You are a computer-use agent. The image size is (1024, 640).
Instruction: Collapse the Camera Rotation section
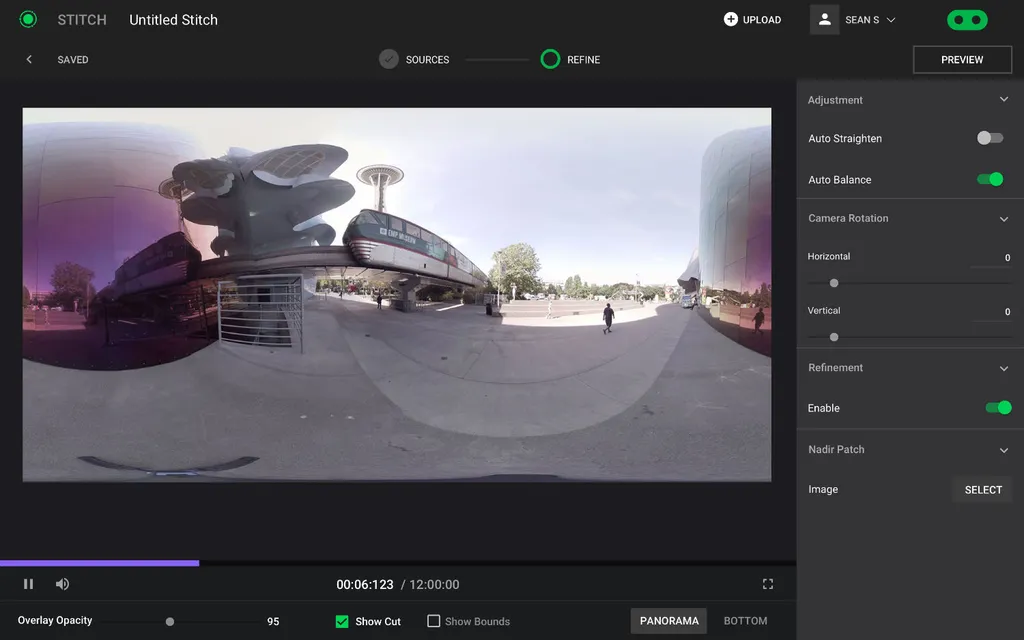click(x=1004, y=219)
